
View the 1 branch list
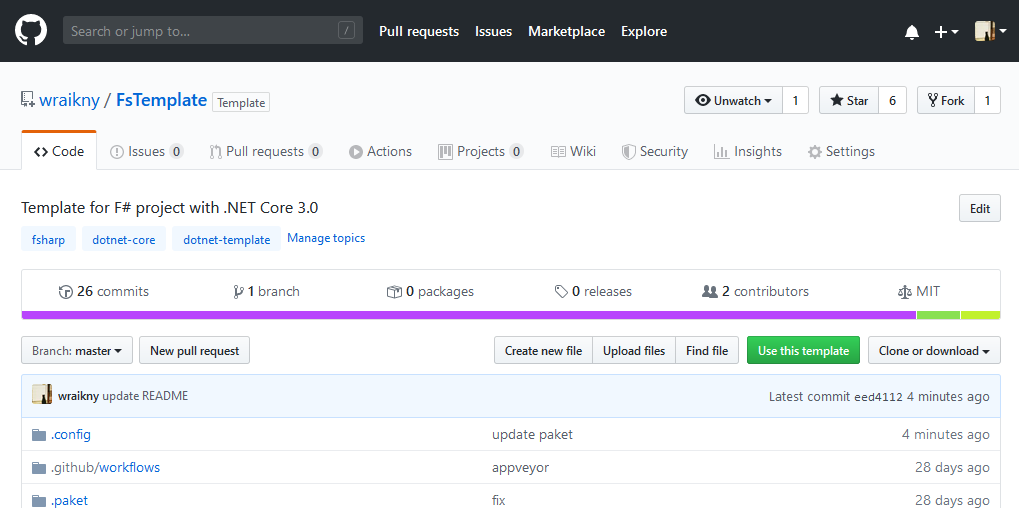(266, 291)
